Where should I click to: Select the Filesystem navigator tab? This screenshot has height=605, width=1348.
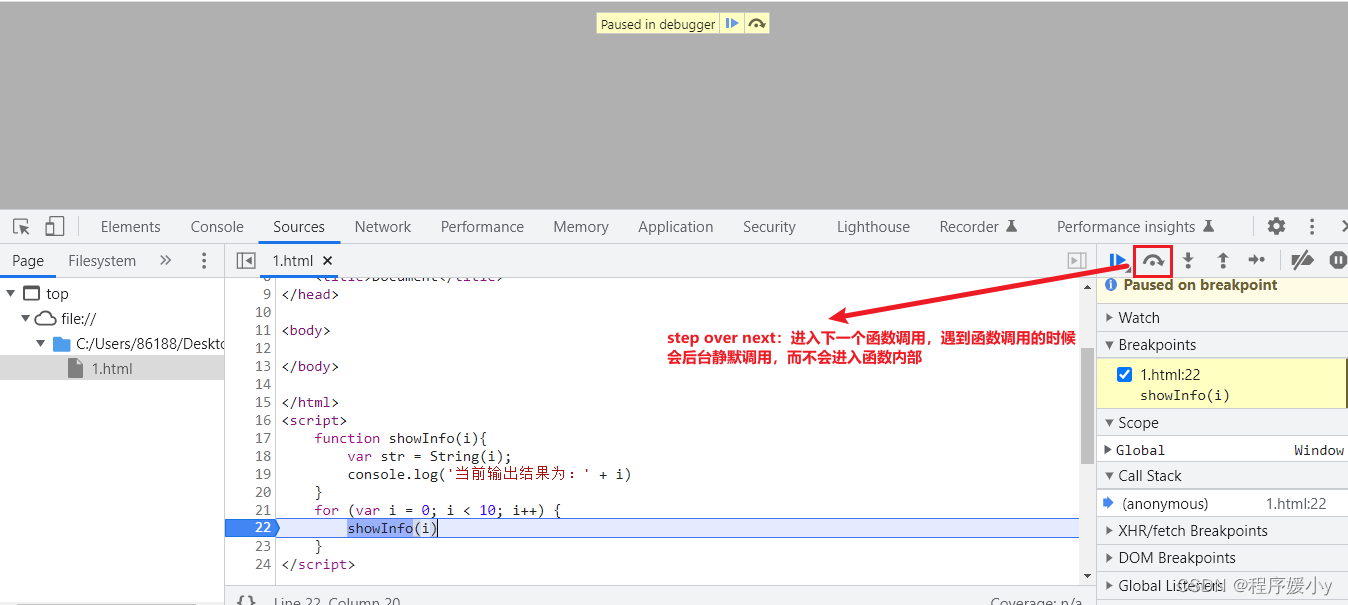(x=102, y=261)
